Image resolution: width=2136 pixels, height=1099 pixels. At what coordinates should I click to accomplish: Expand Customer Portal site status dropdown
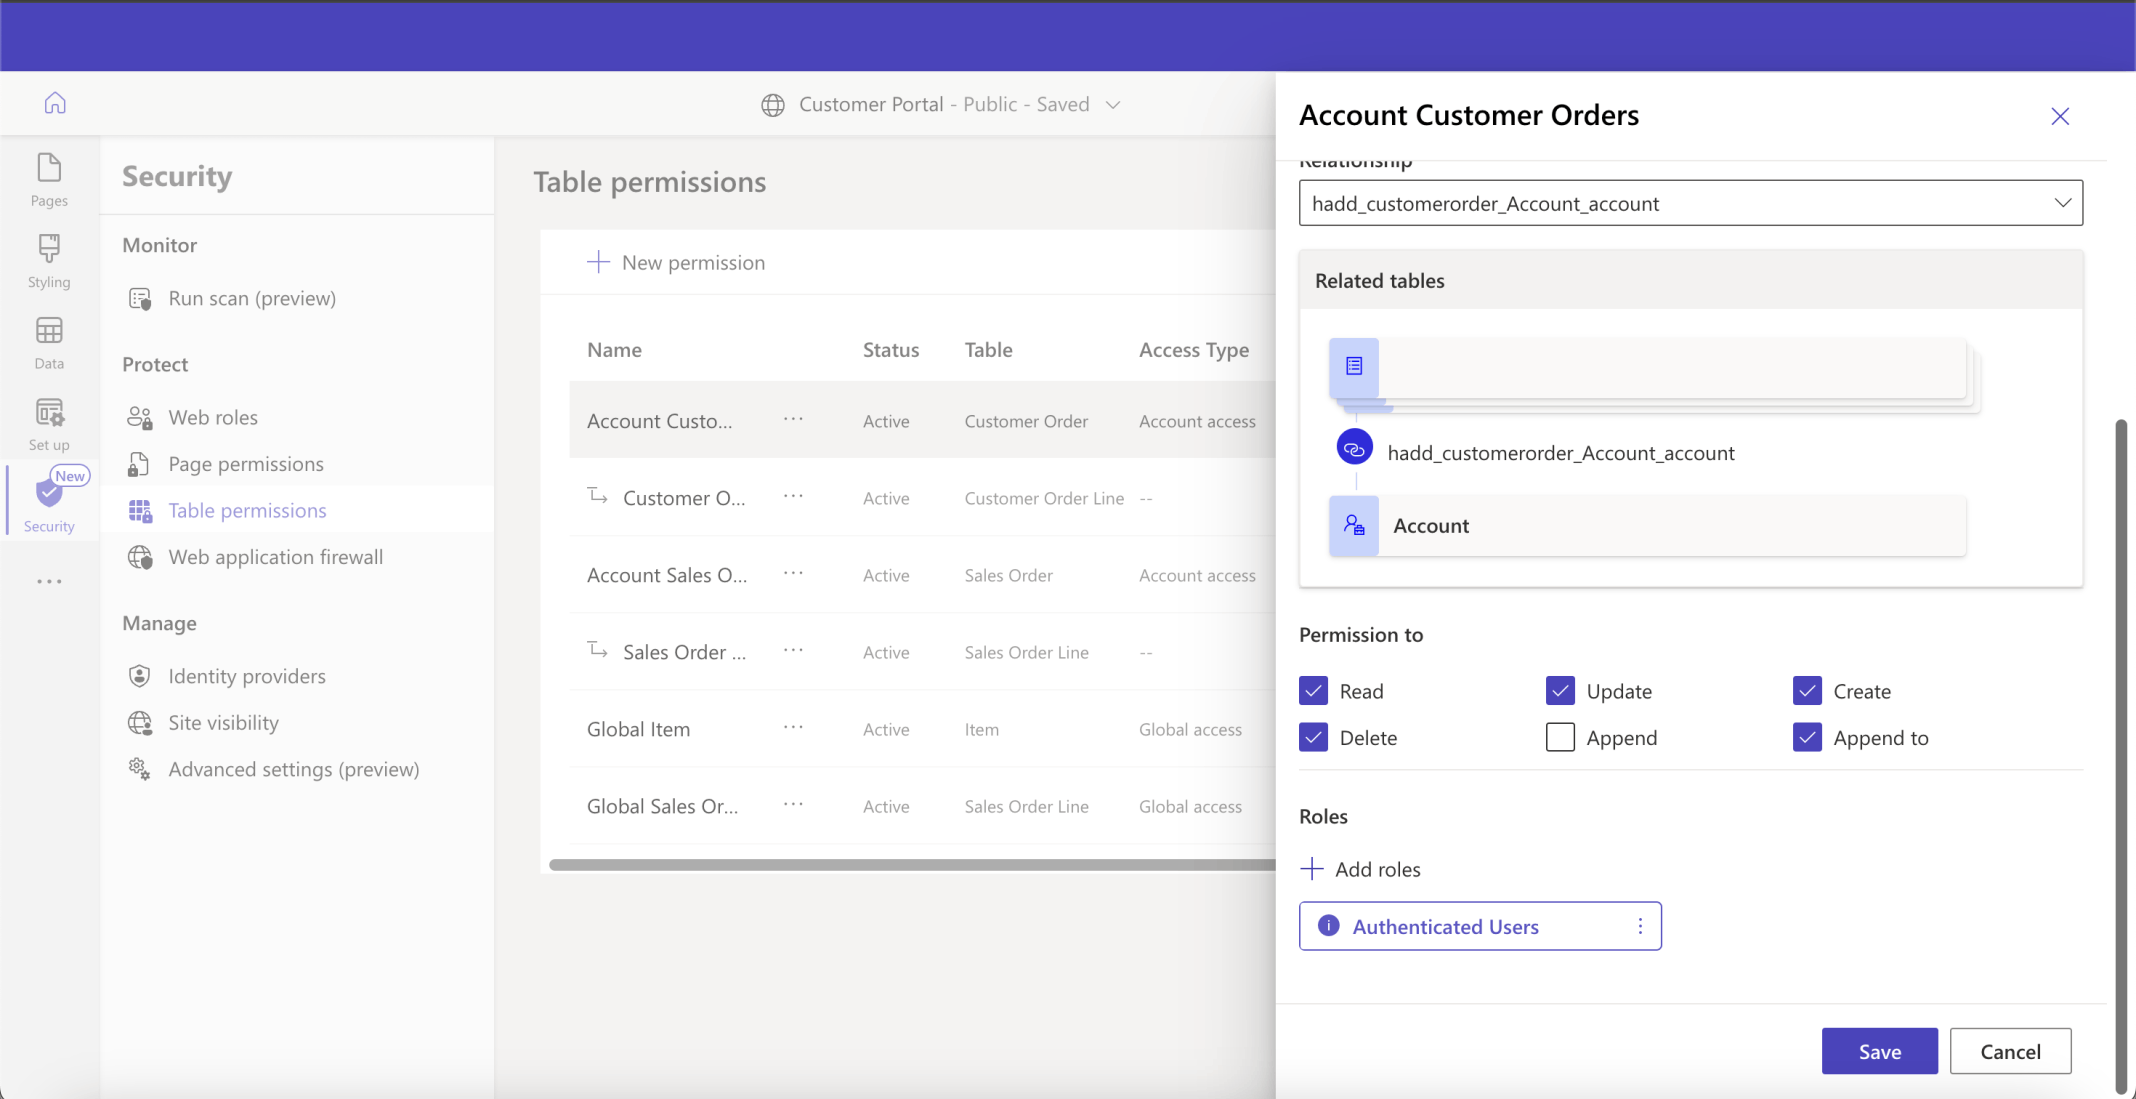point(1113,105)
